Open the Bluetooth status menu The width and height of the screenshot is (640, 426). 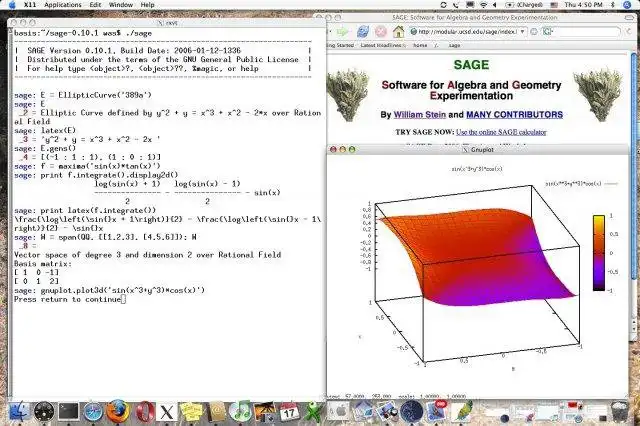tap(613, 5)
